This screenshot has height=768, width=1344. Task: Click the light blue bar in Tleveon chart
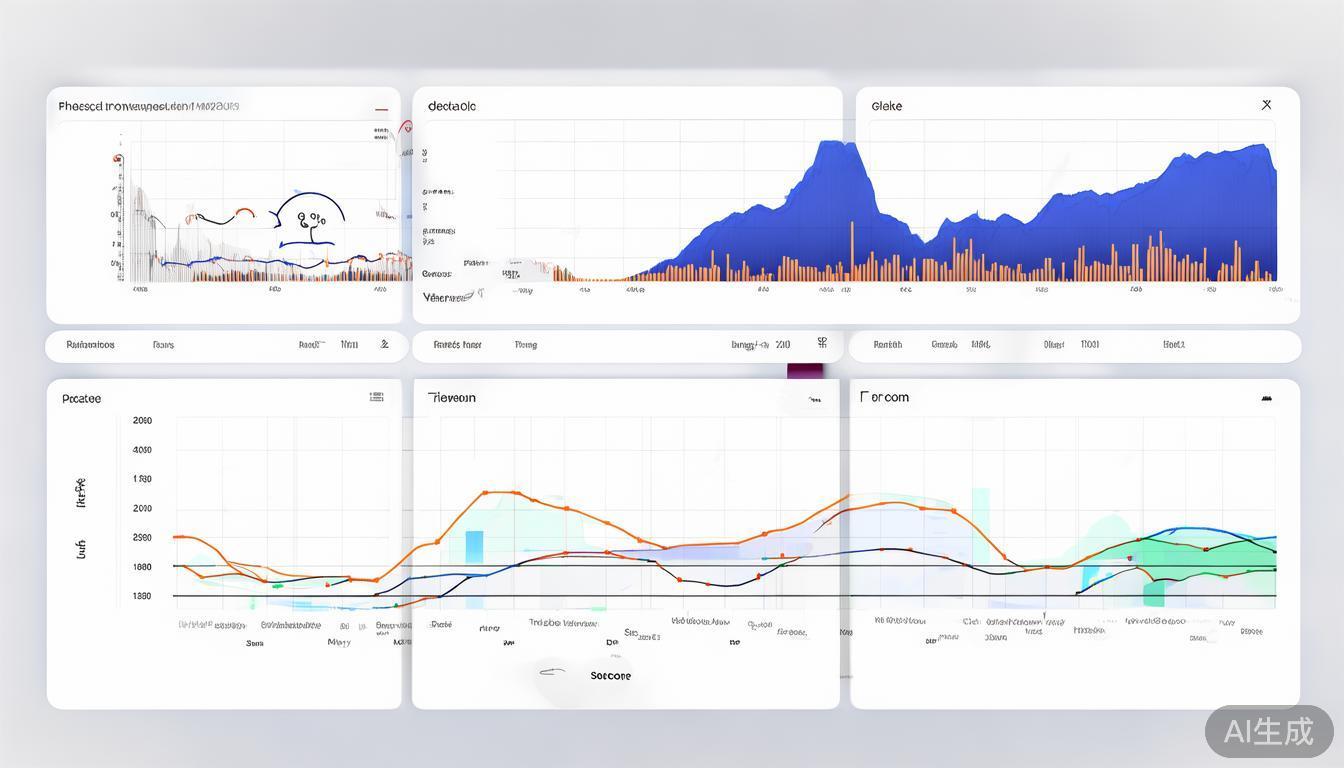click(x=474, y=547)
